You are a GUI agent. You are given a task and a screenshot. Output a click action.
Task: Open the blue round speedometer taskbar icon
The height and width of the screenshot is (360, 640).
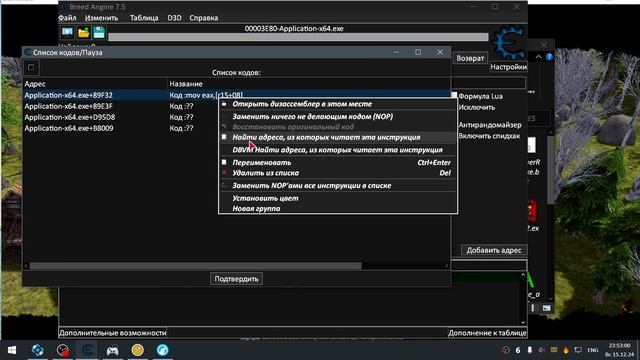[x=162, y=350]
